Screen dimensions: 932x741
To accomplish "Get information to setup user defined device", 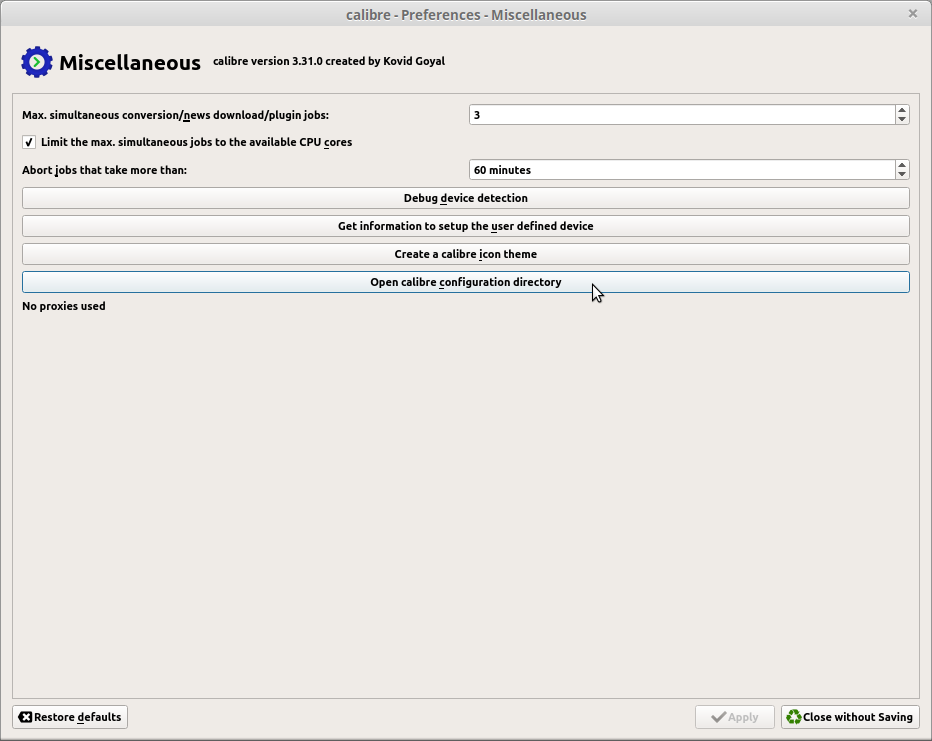I will point(465,226).
